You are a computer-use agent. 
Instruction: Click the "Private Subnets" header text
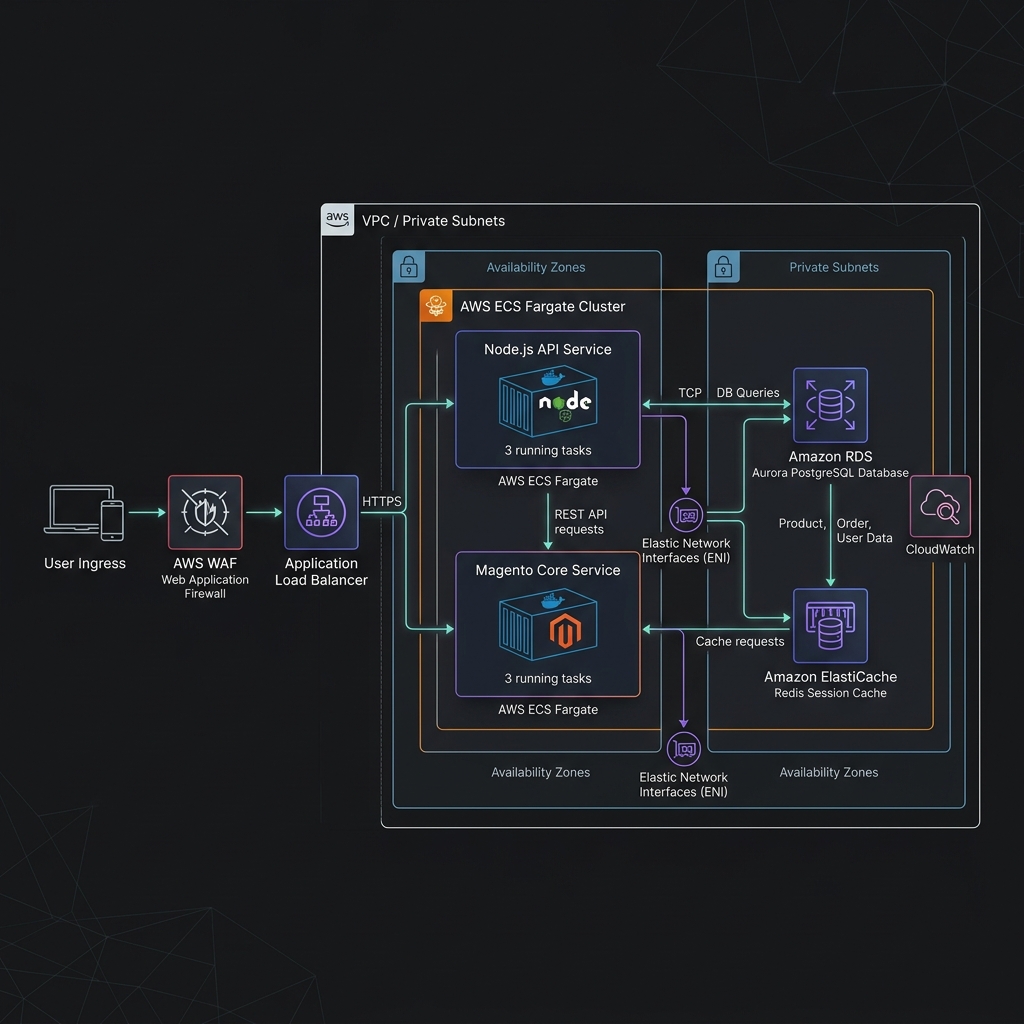pyautogui.click(x=834, y=267)
